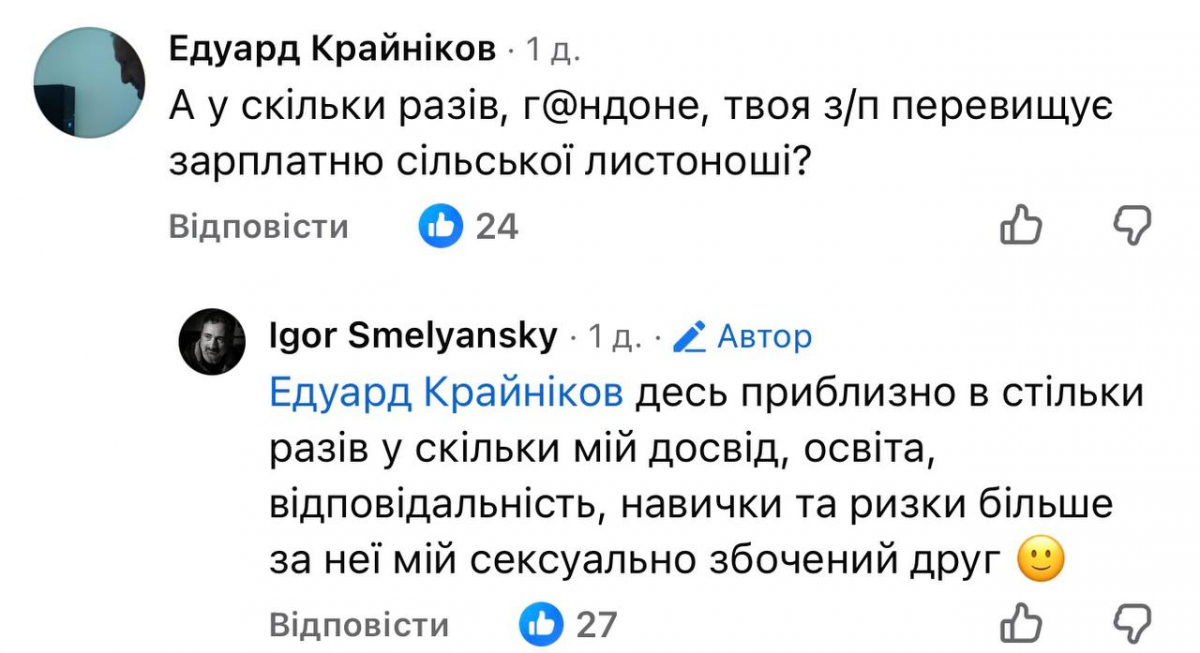Viewport: 1200px width, 653px height.
Task: Click the pencil icon next to Автор
Action: [690, 338]
